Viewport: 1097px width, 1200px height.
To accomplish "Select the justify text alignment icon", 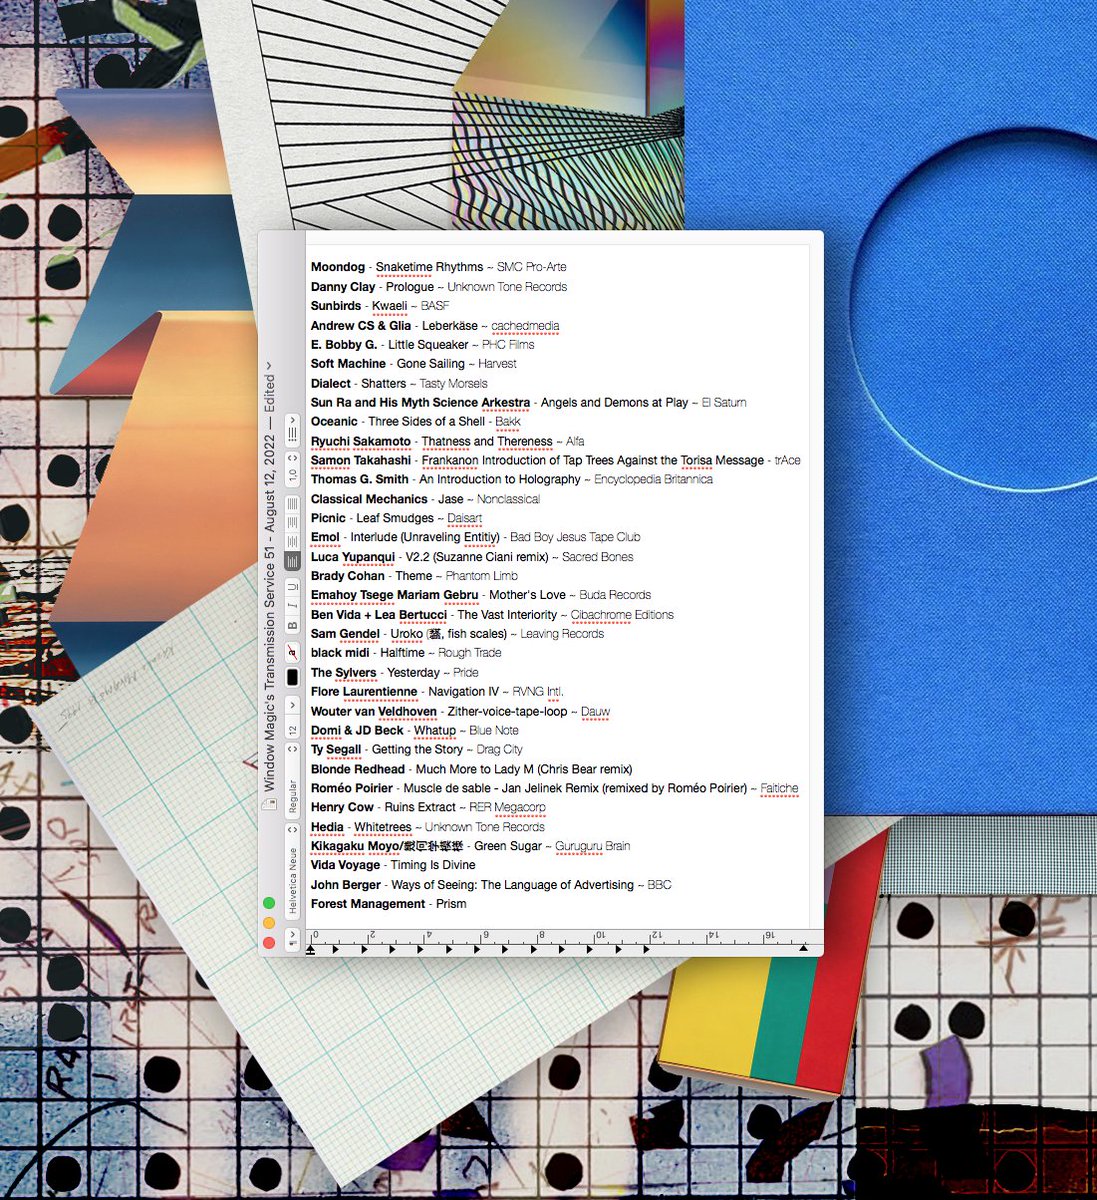I will [292, 504].
